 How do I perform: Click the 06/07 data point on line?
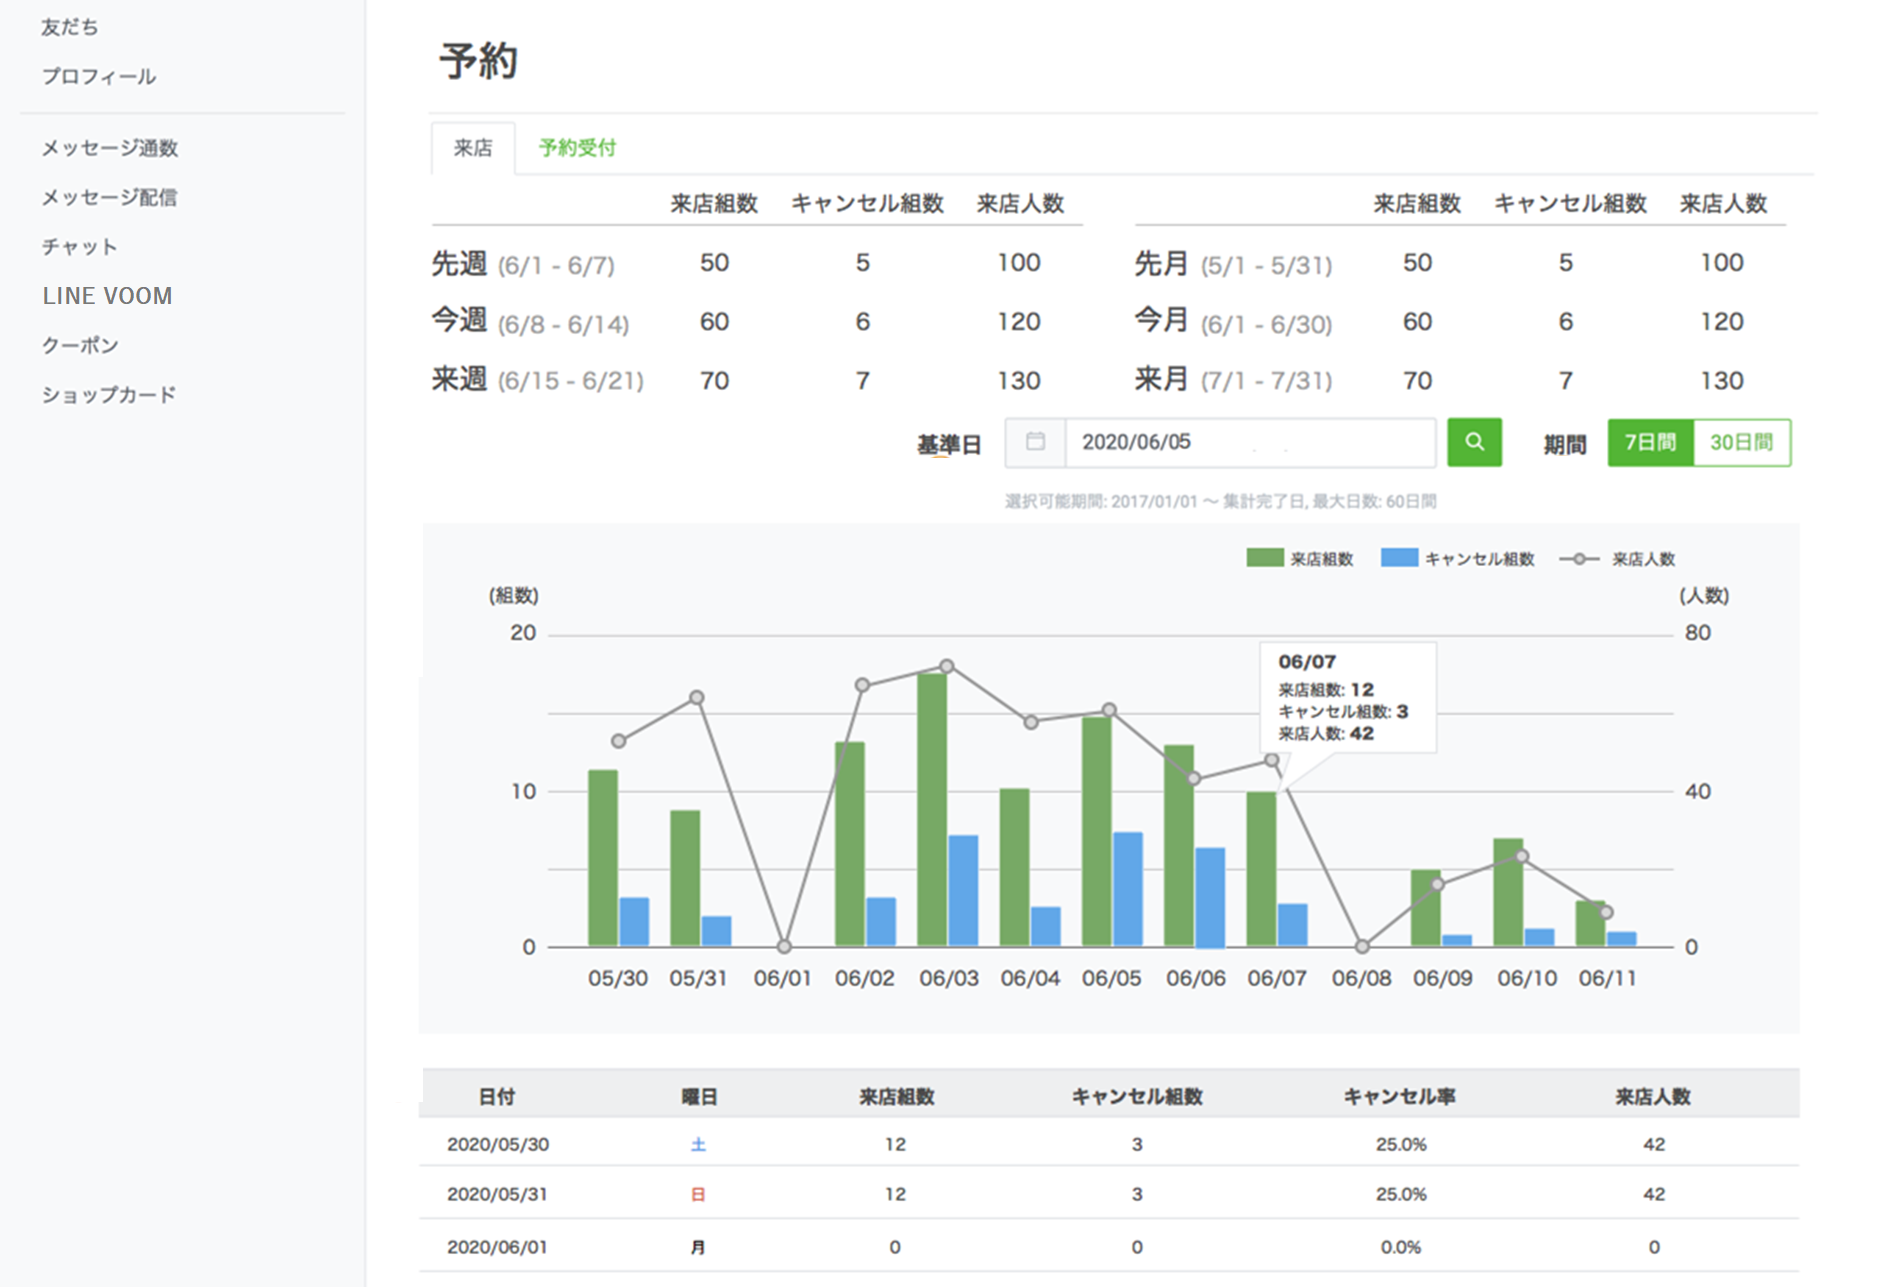pos(1272,760)
